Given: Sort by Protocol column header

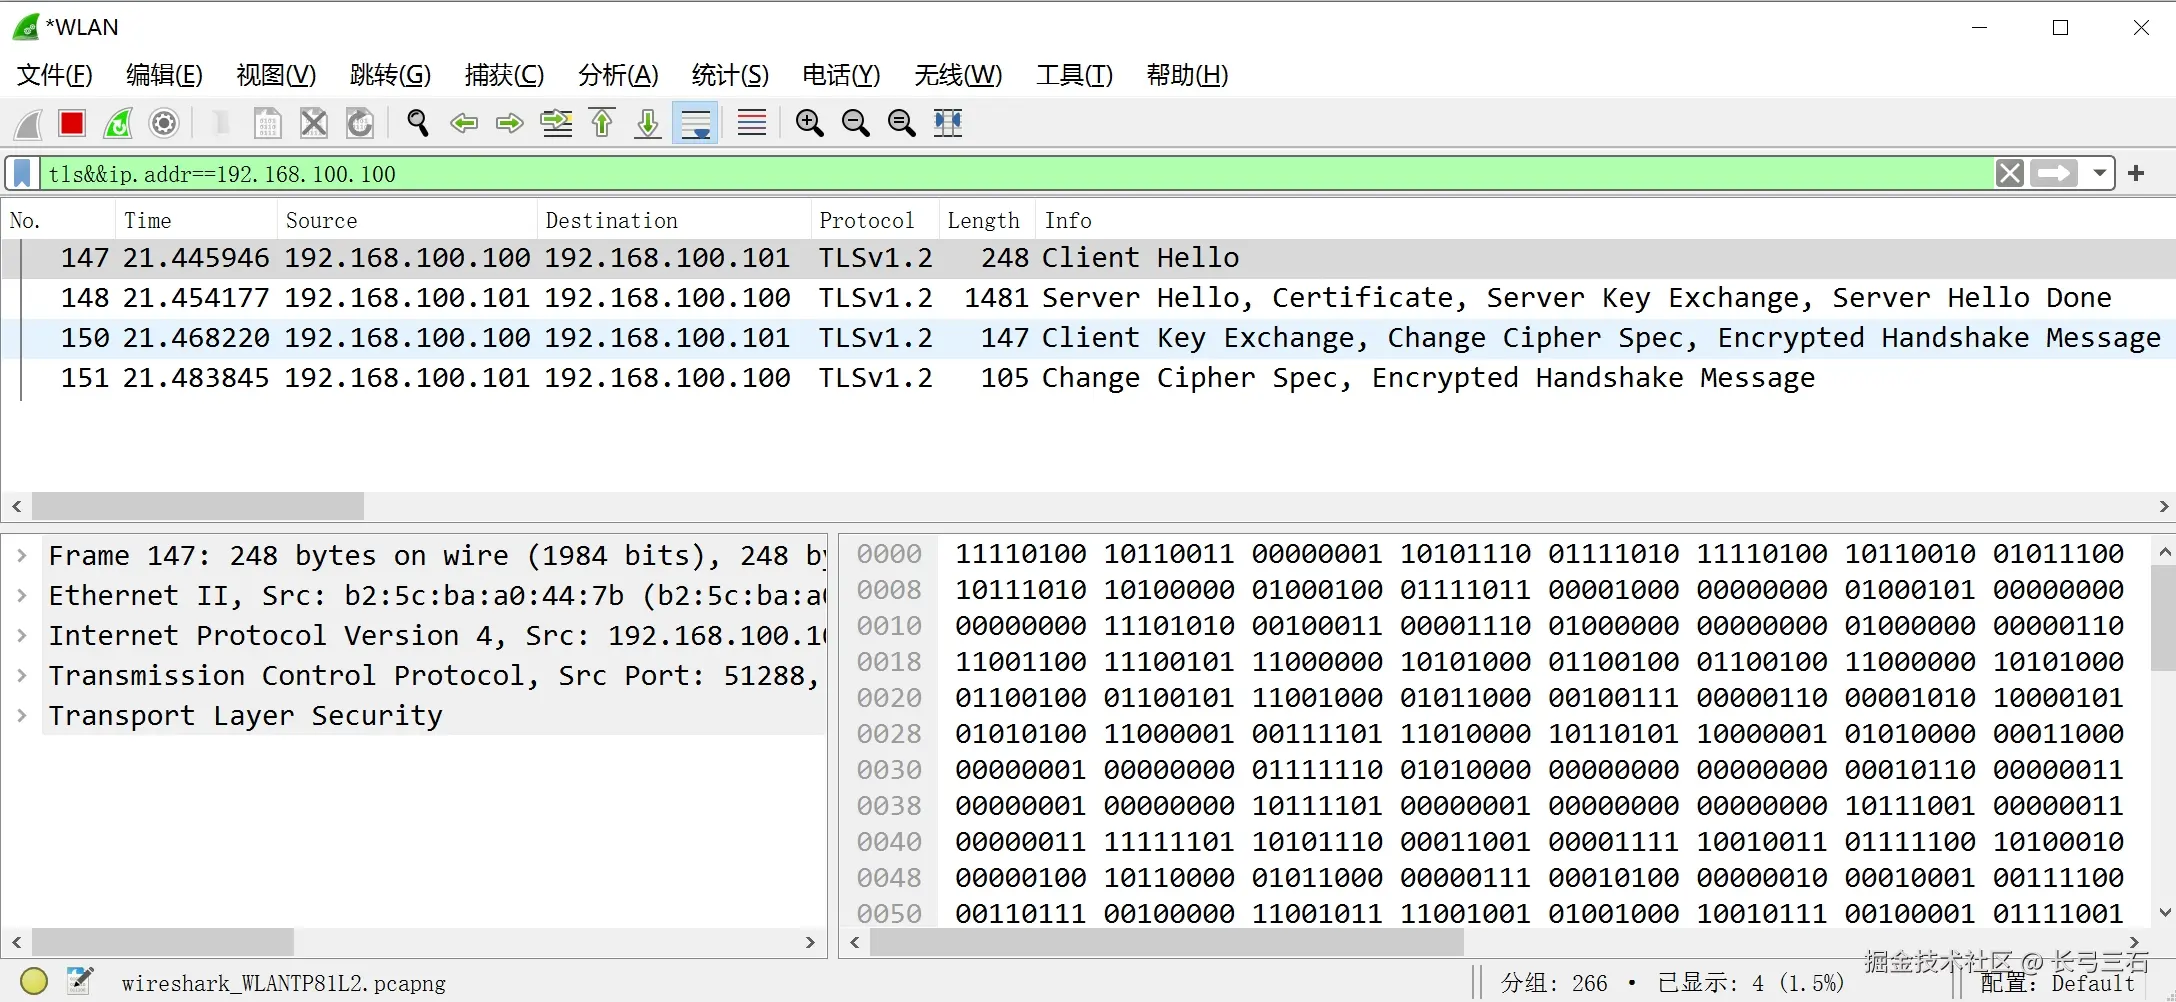Looking at the screenshot, I should pyautogui.click(x=875, y=220).
